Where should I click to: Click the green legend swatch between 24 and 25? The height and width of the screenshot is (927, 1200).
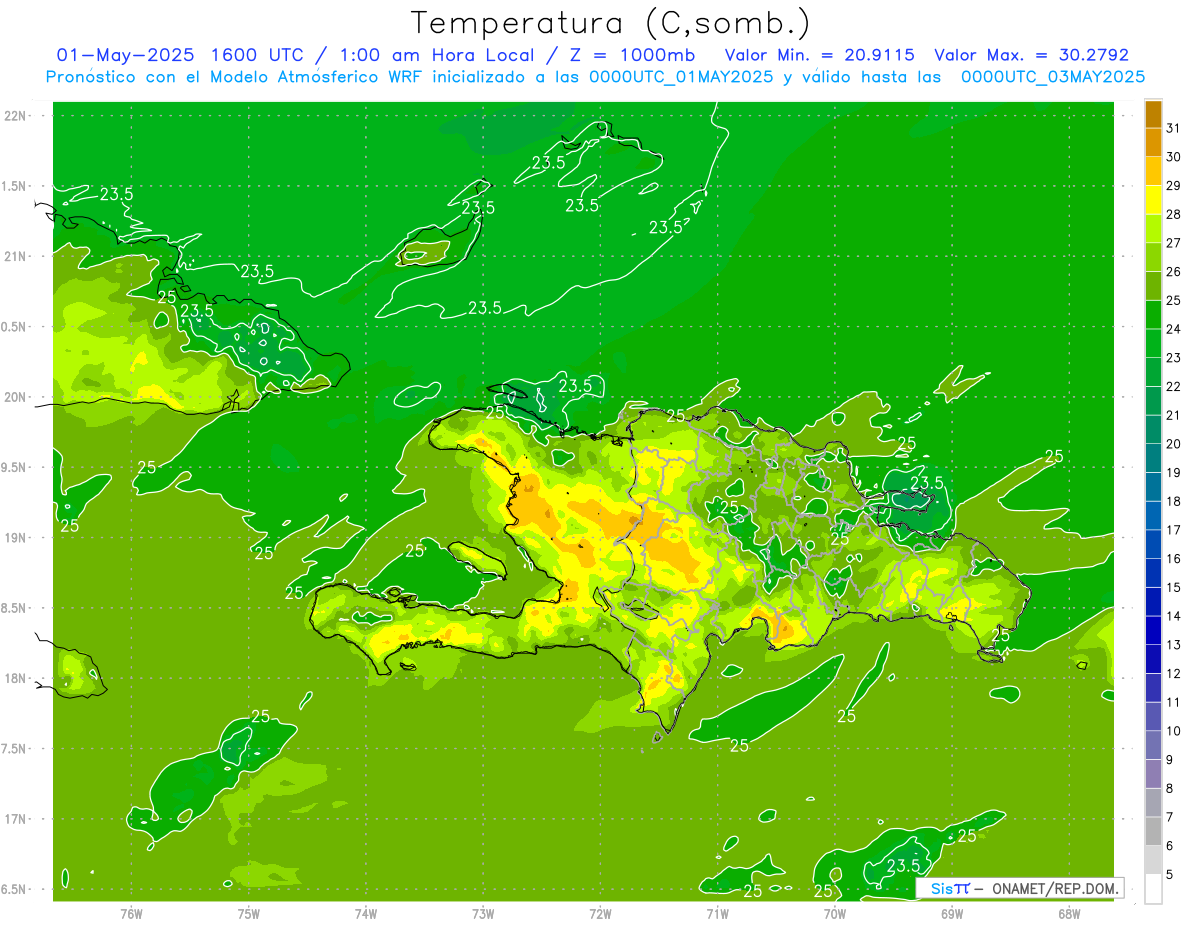pos(1153,315)
